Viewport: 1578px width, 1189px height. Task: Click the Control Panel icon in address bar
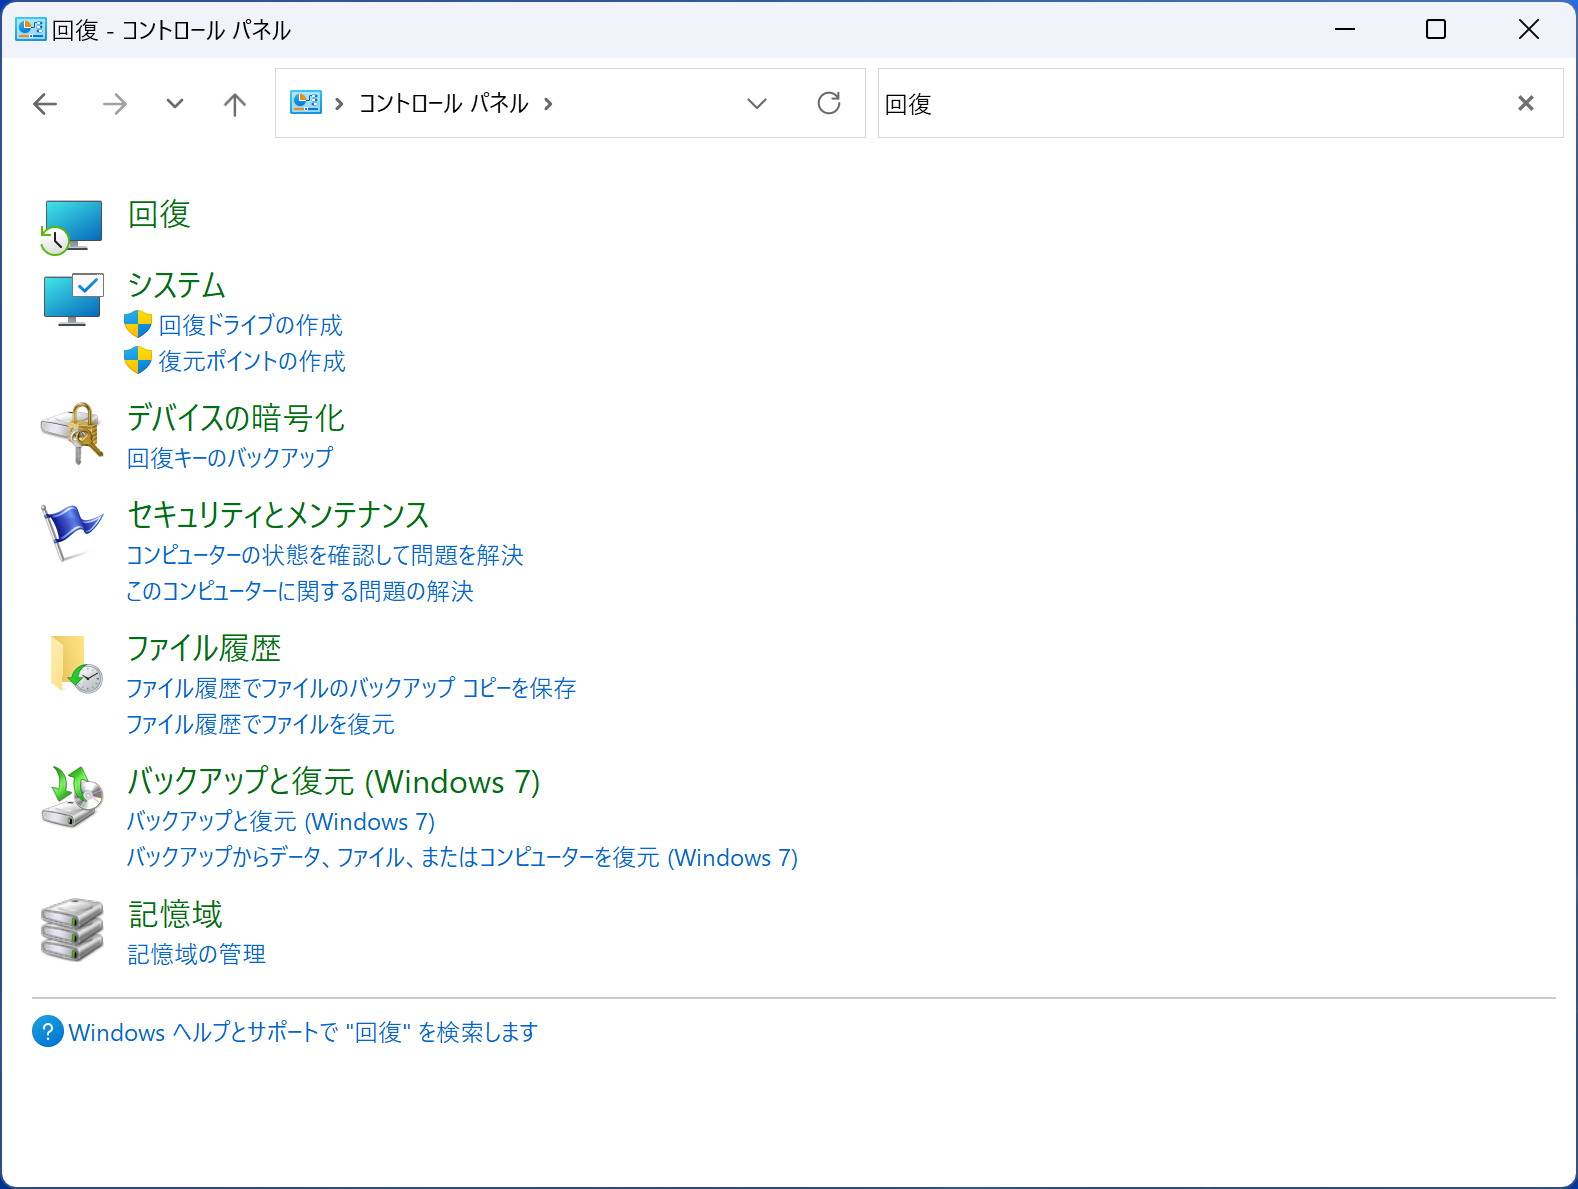(x=306, y=102)
